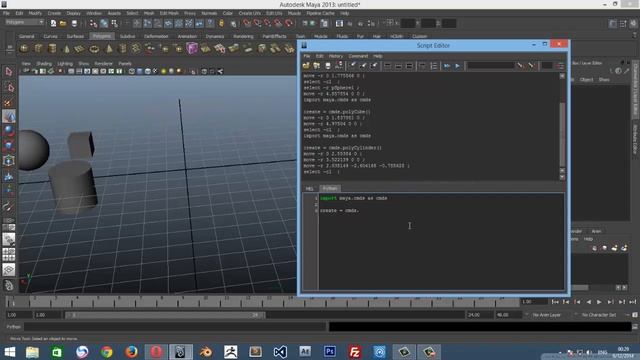Viewport: 640px width, 360px height.
Task: Open the Surfaces shelf tab
Action: click(x=75, y=36)
